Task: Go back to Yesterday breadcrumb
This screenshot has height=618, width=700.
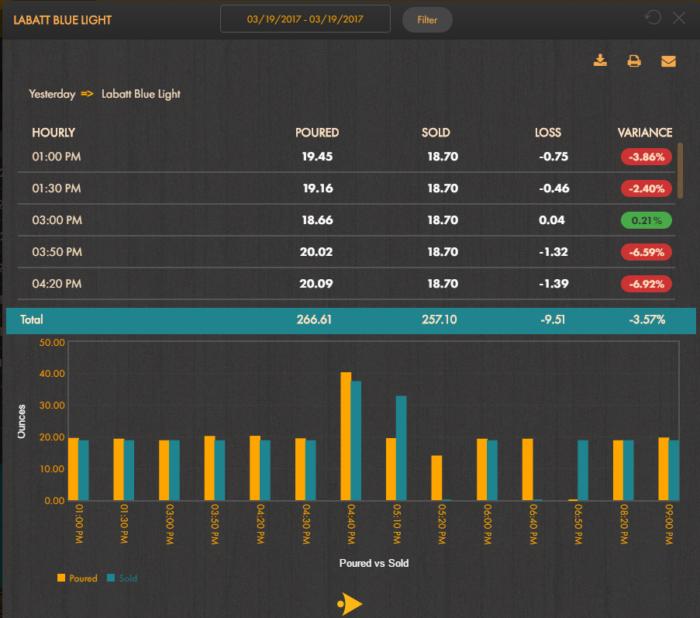Action: click(52, 94)
